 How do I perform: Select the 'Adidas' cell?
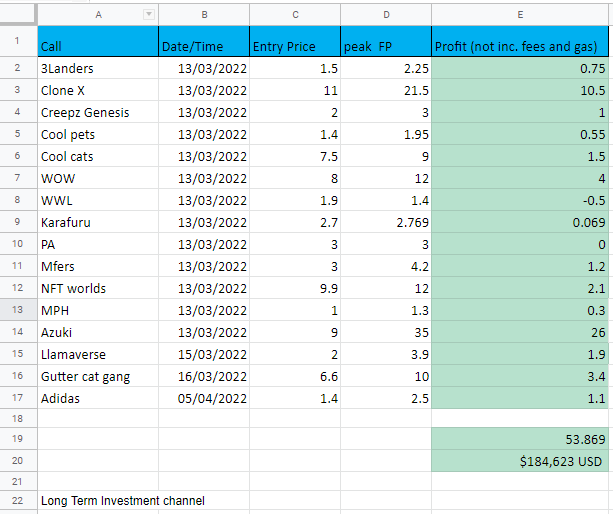point(98,398)
